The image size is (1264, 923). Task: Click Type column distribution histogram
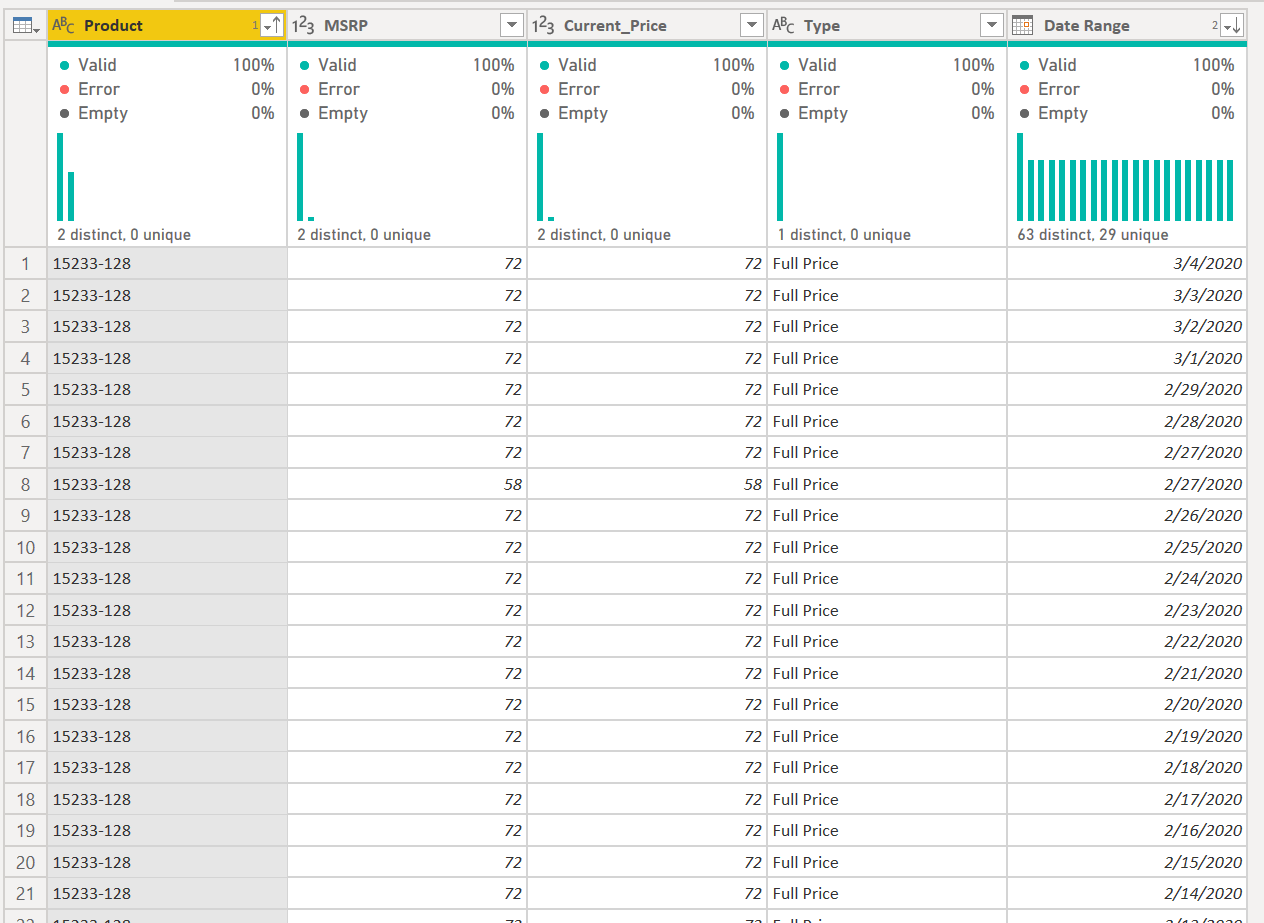[780, 177]
